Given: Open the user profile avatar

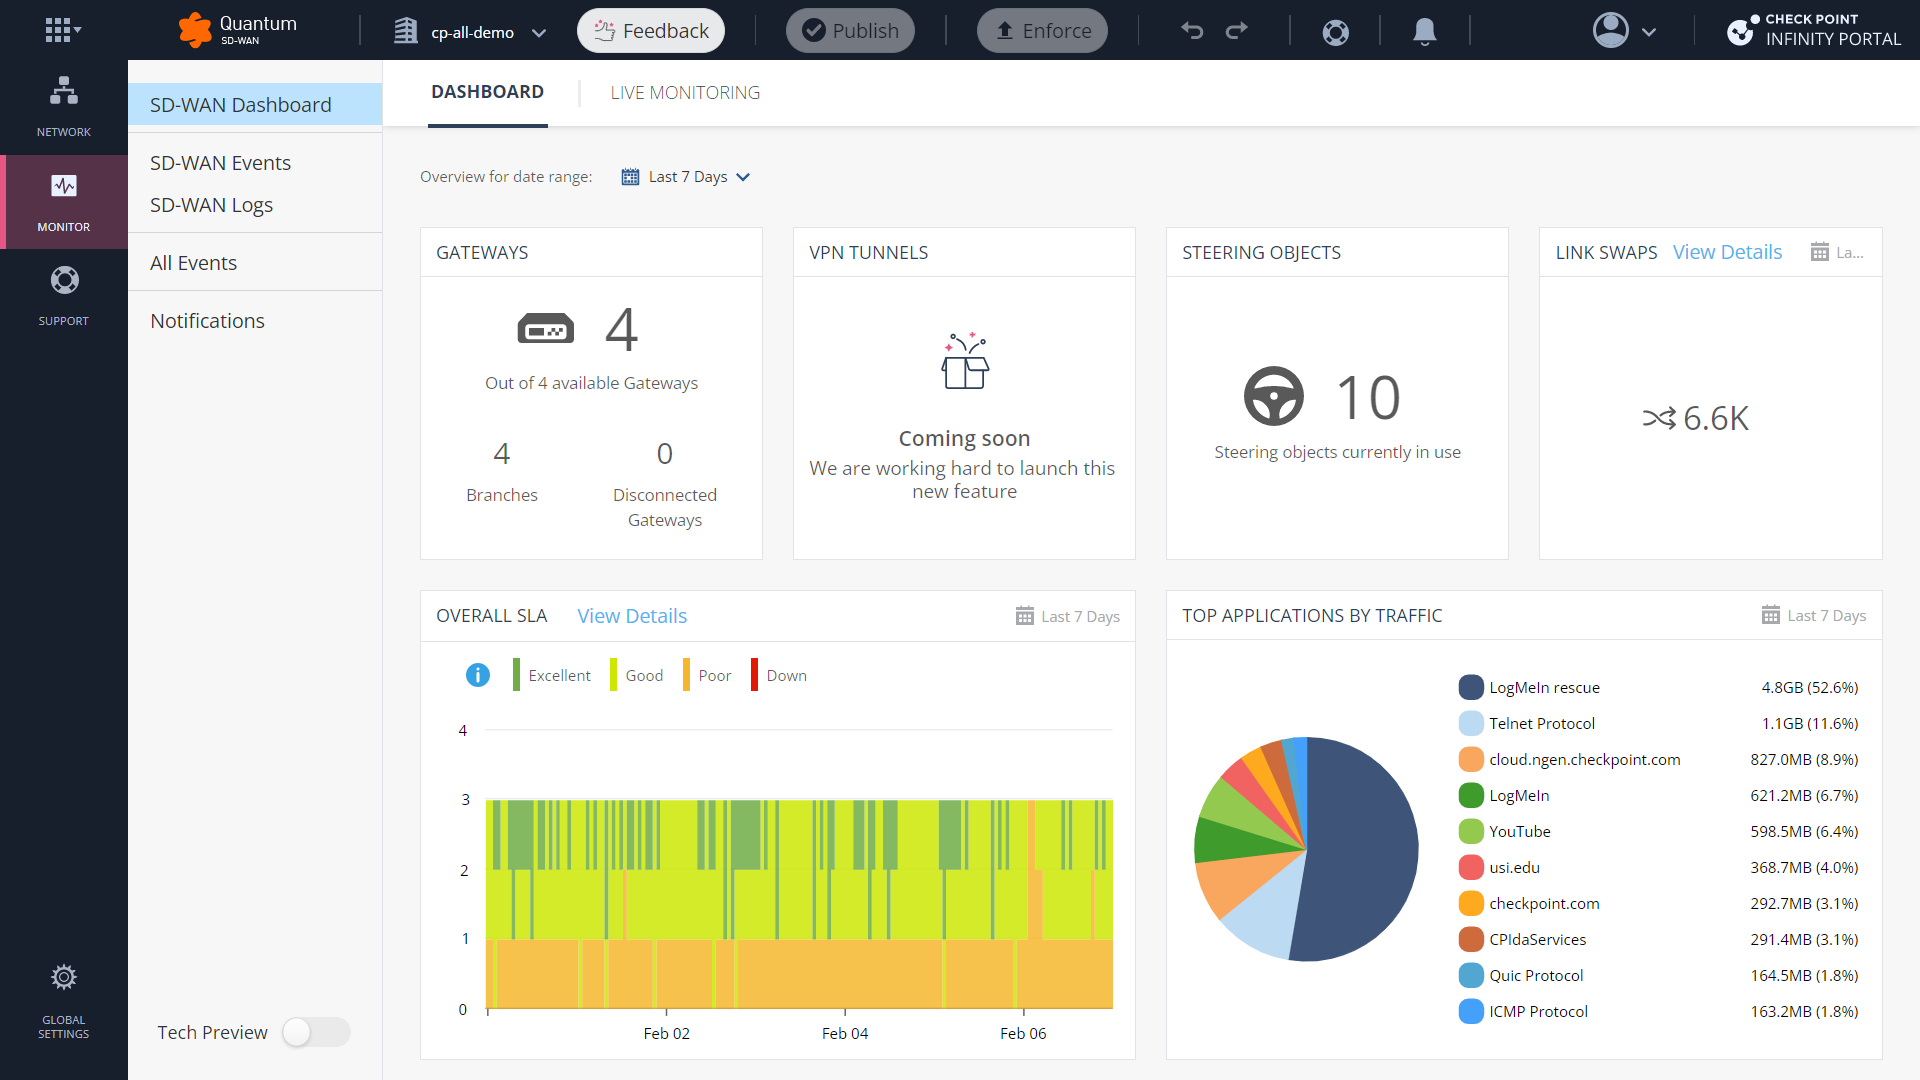Looking at the screenshot, I should click(x=1610, y=30).
